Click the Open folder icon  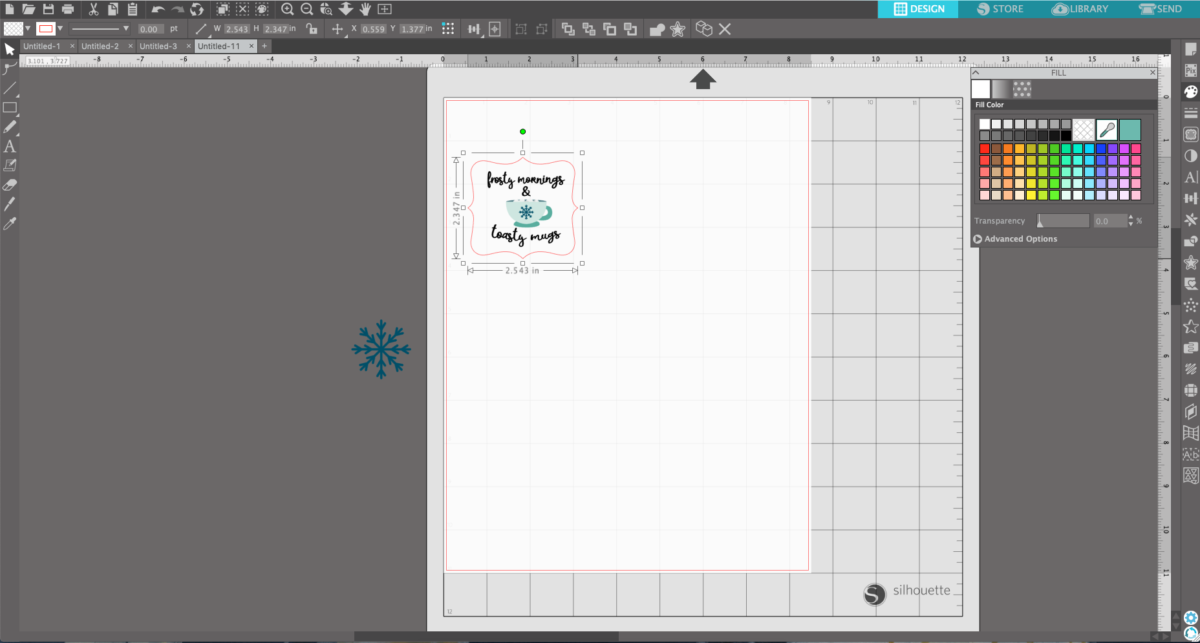click(27, 9)
